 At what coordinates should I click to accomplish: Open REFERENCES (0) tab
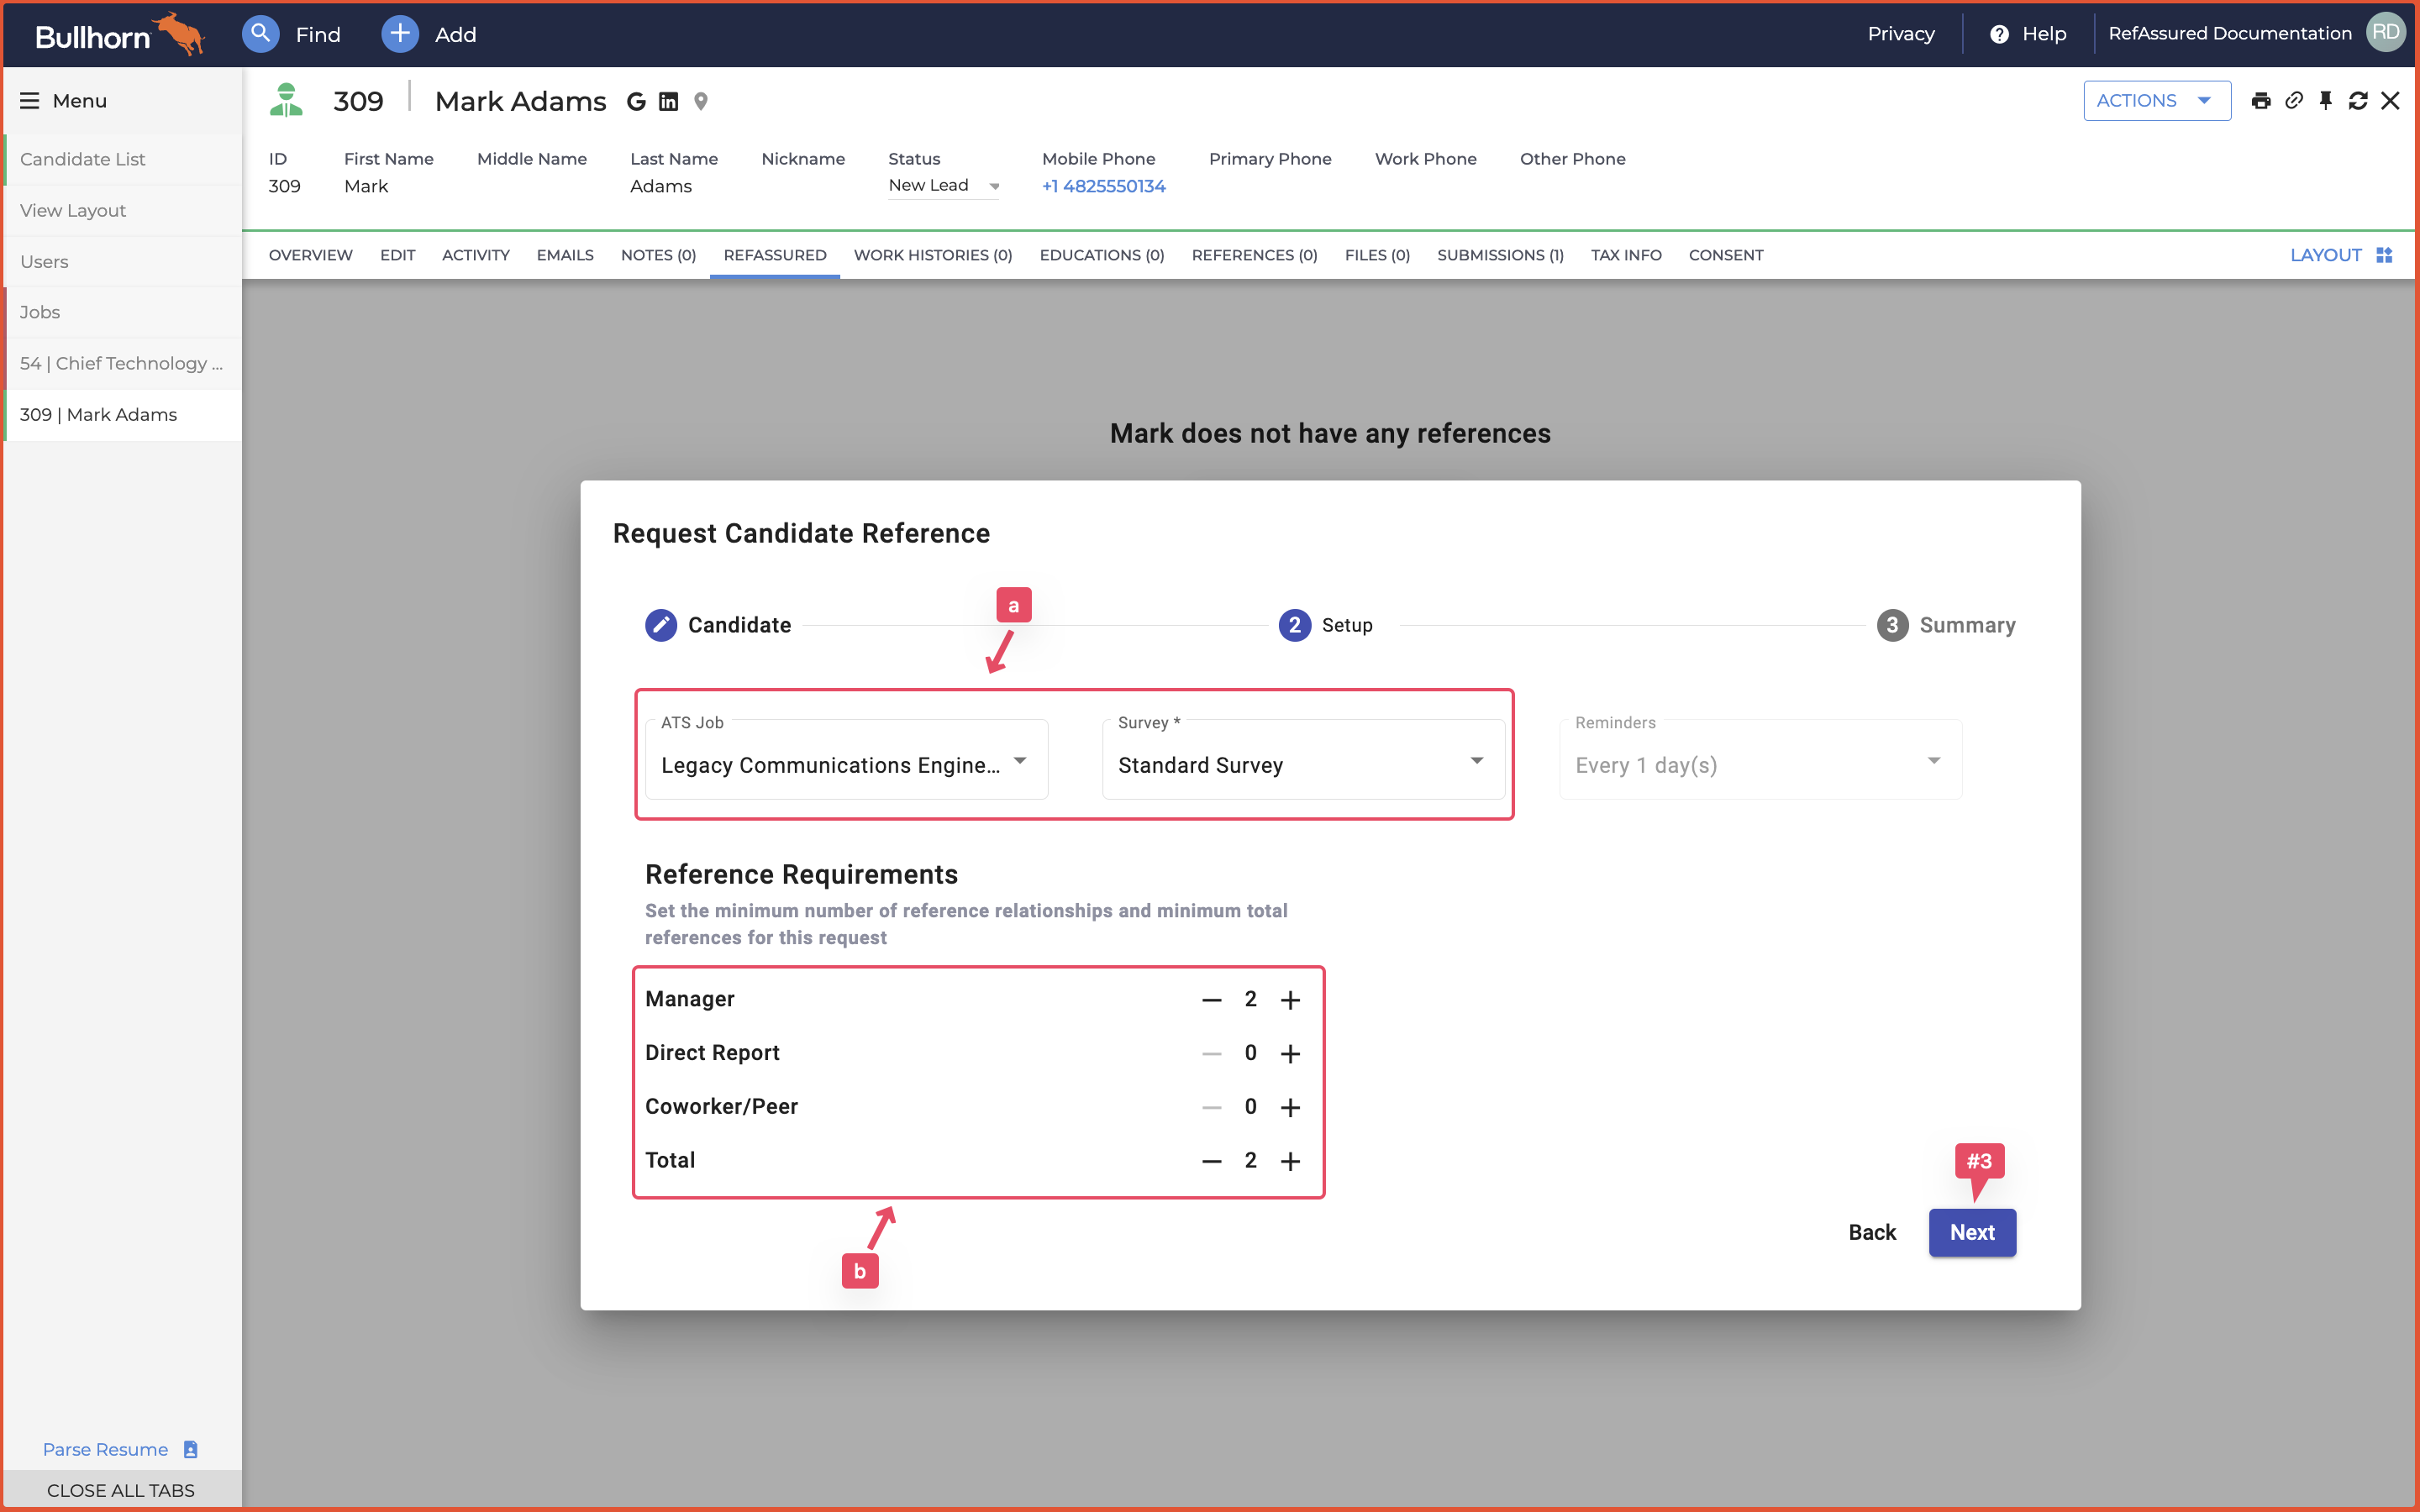point(1254,255)
